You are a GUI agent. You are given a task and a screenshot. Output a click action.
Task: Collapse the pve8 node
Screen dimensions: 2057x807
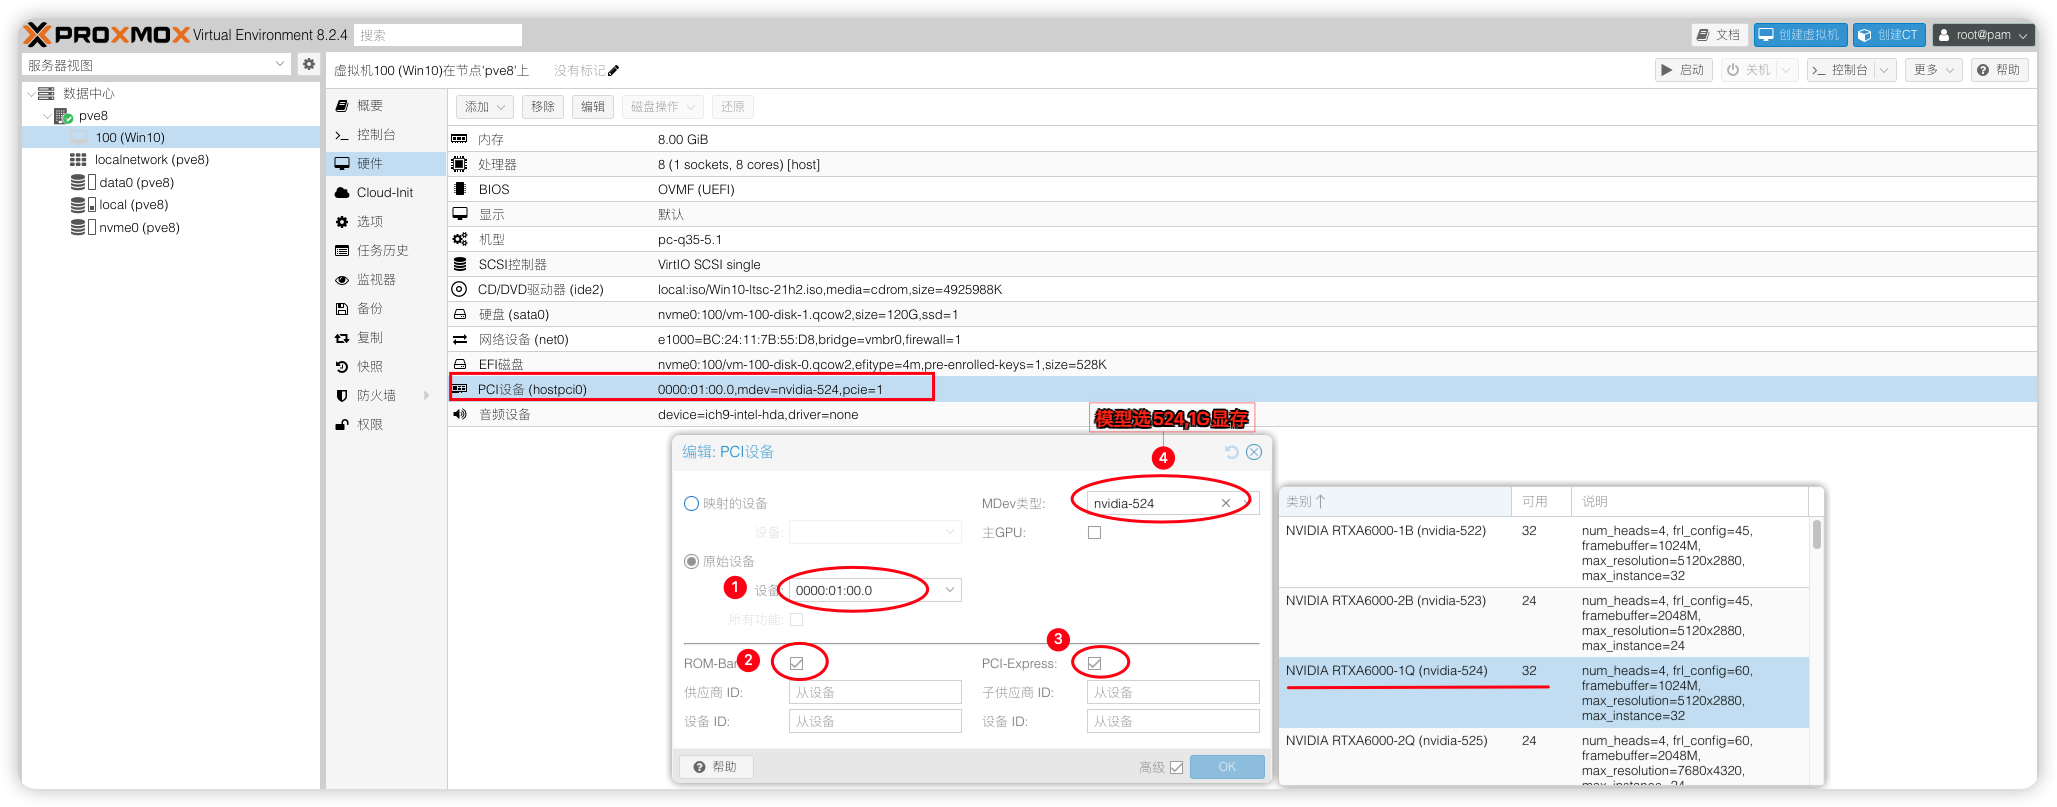click(47, 115)
